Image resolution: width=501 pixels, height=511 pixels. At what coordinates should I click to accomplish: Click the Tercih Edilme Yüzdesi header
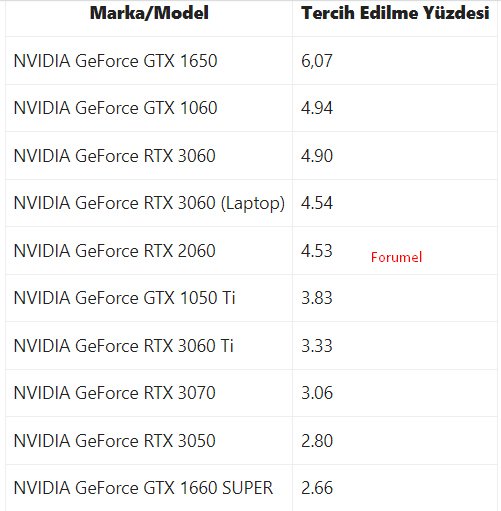395,13
